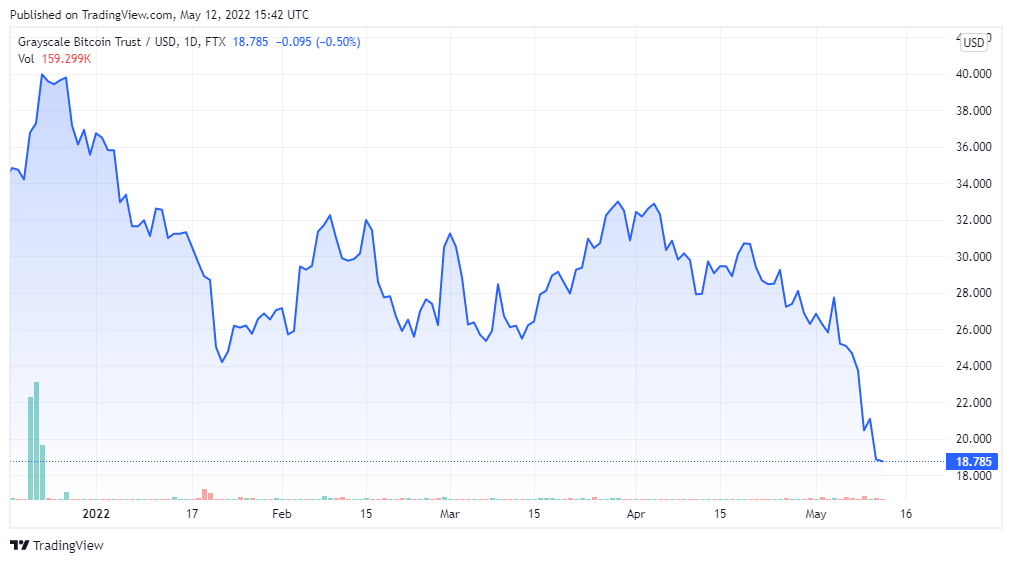The image size is (1012, 563).
Task: Click the 38.000 price axis label
Action: coord(973,110)
